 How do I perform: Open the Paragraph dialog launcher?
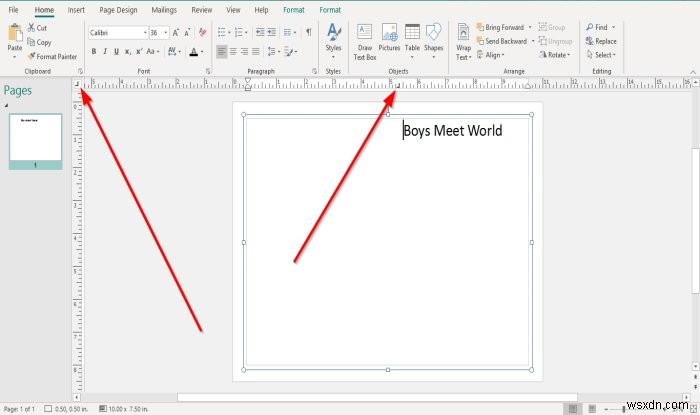[x=314, y=71]
